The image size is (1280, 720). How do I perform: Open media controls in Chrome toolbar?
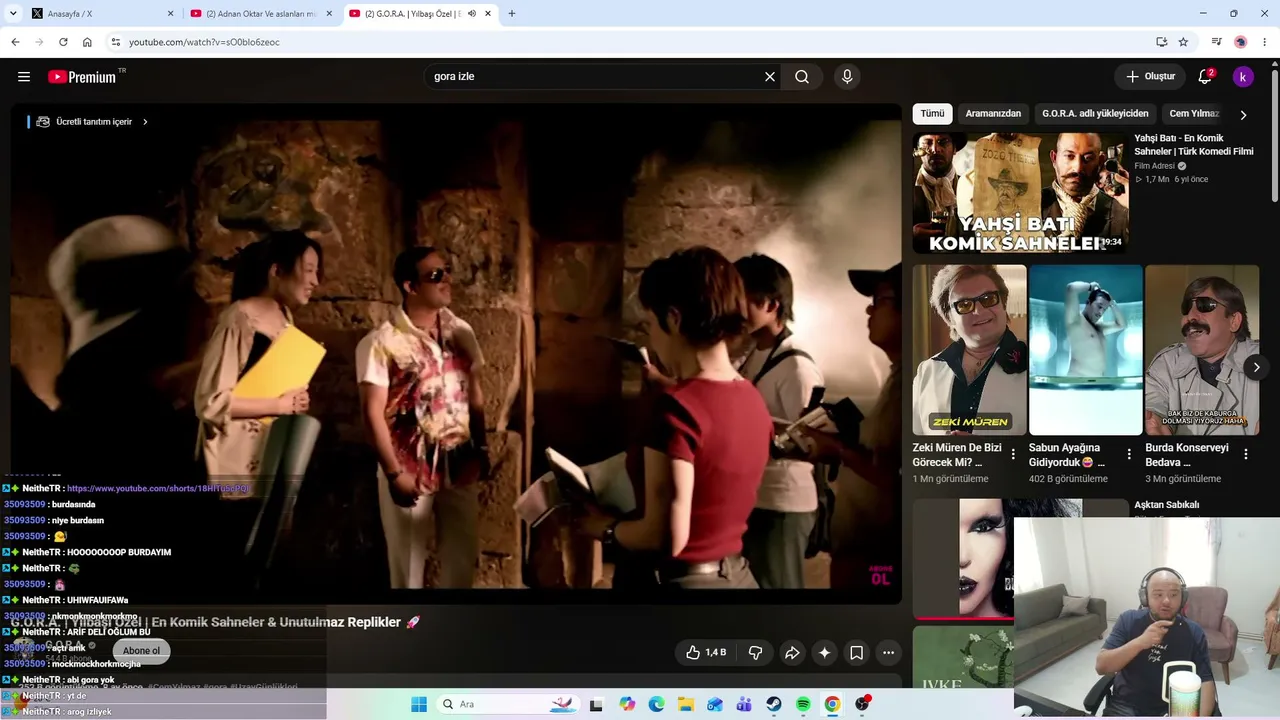1216,42
